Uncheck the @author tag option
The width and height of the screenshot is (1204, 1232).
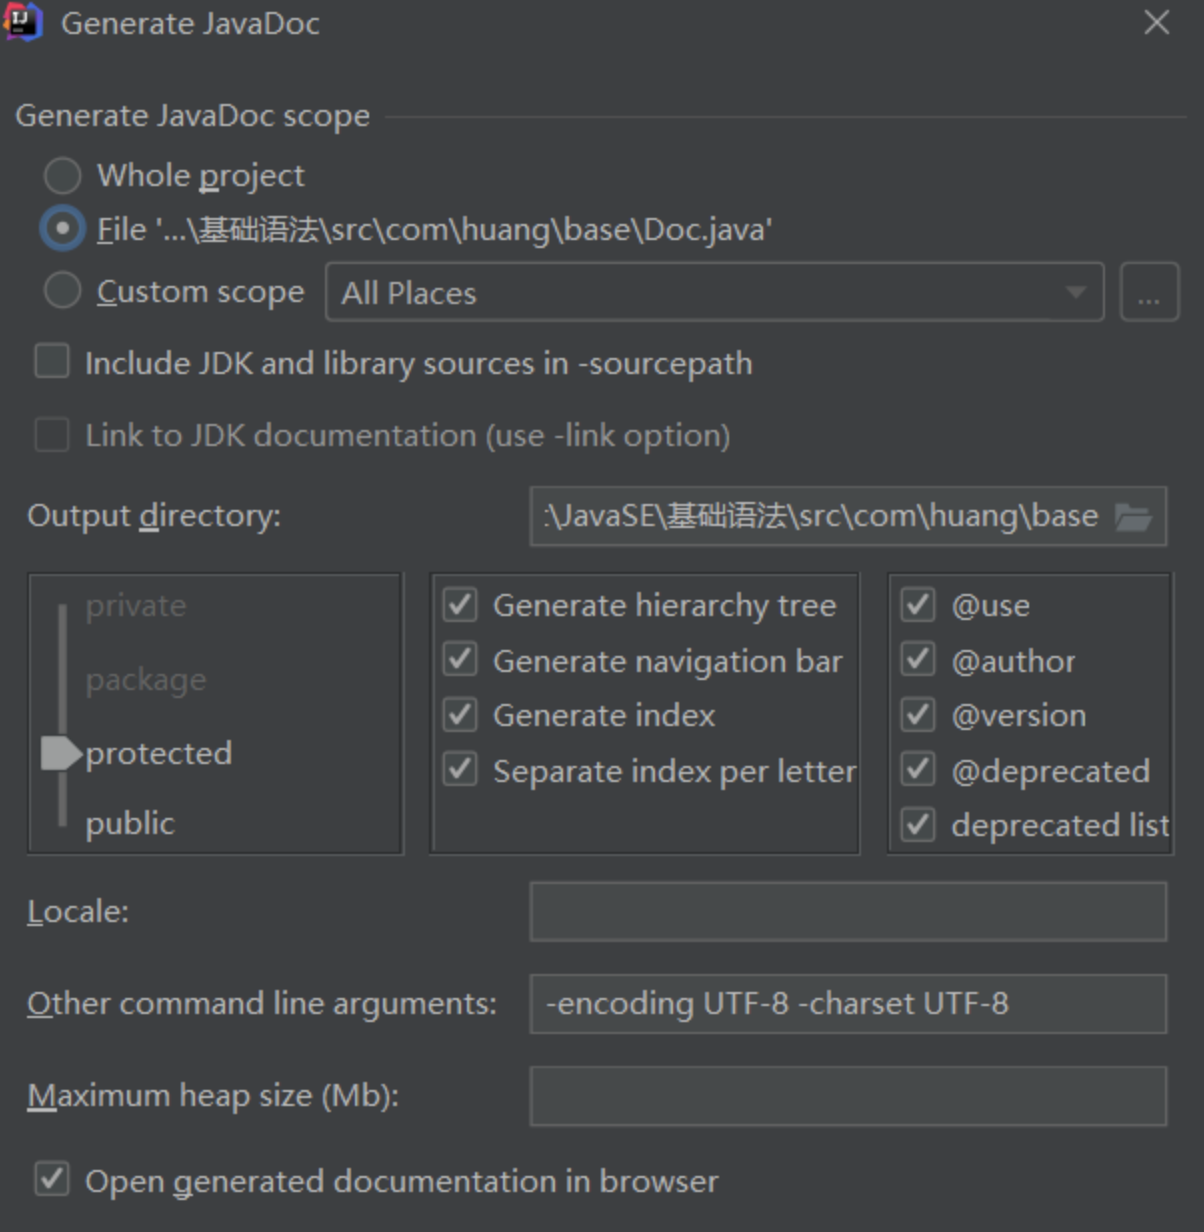pyautogui.click(x=918, y=660)
